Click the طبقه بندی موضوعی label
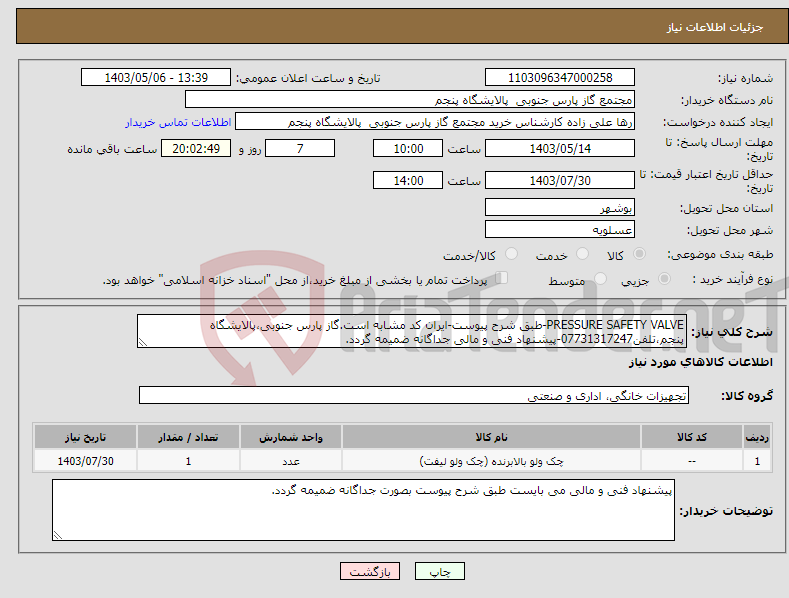789x598 pixels. click(x=720, y=255)
